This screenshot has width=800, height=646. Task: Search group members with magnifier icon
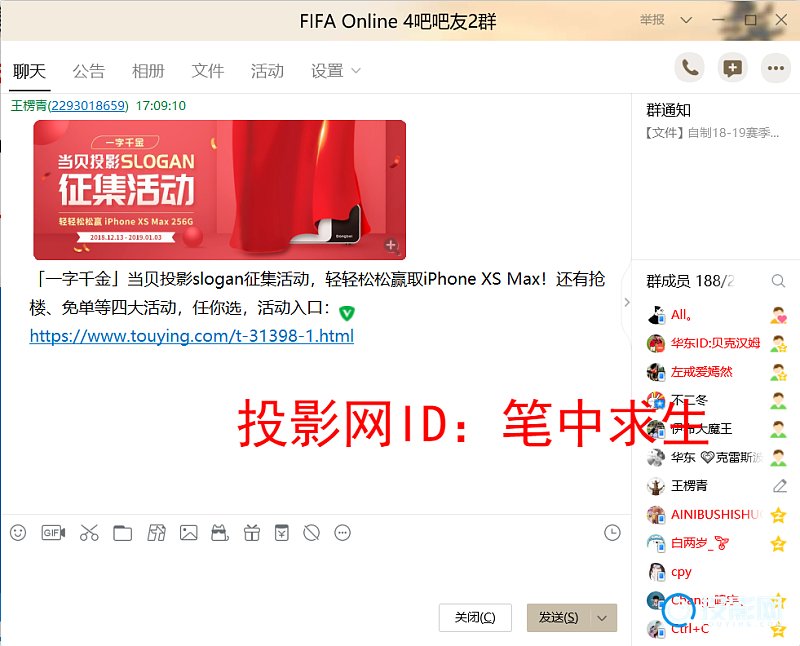click(778, 281)
